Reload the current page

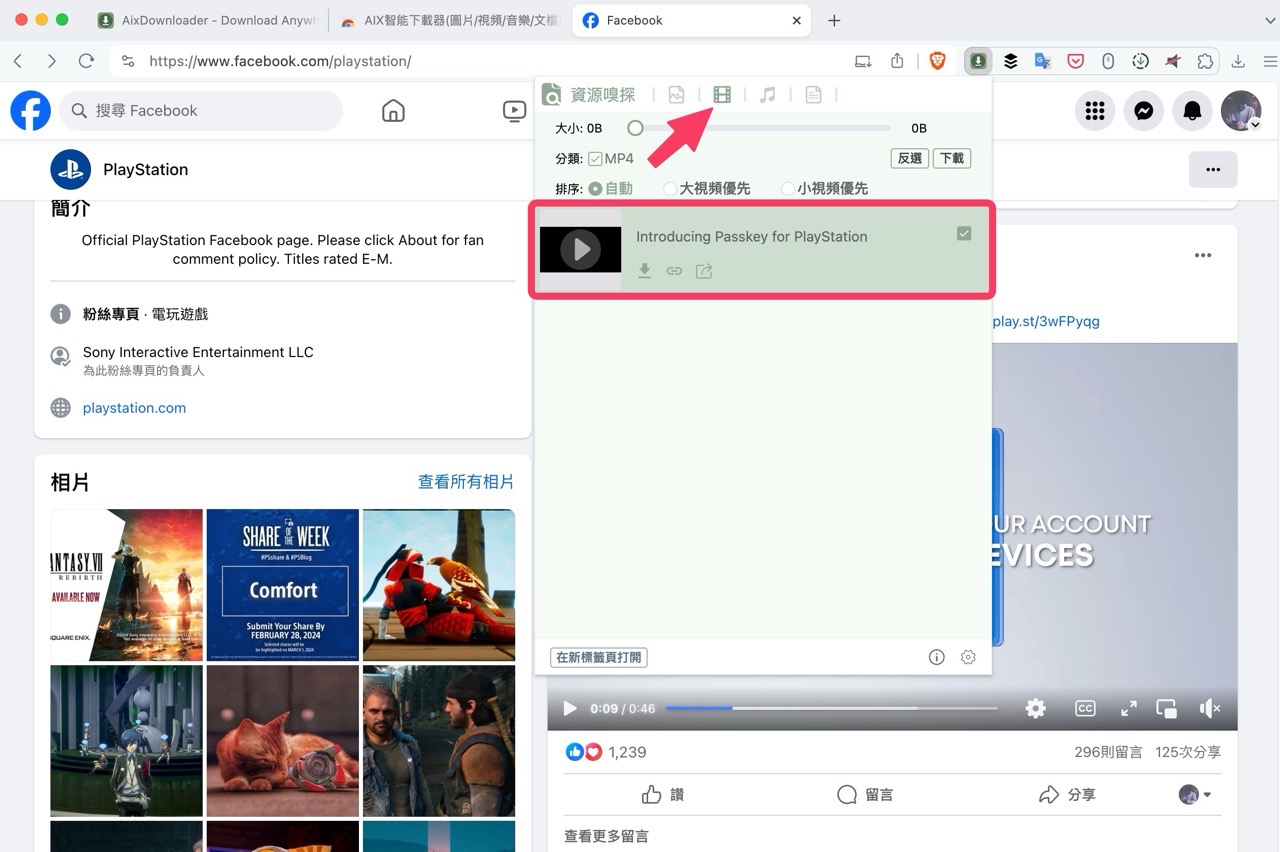[x=86, y=61]
